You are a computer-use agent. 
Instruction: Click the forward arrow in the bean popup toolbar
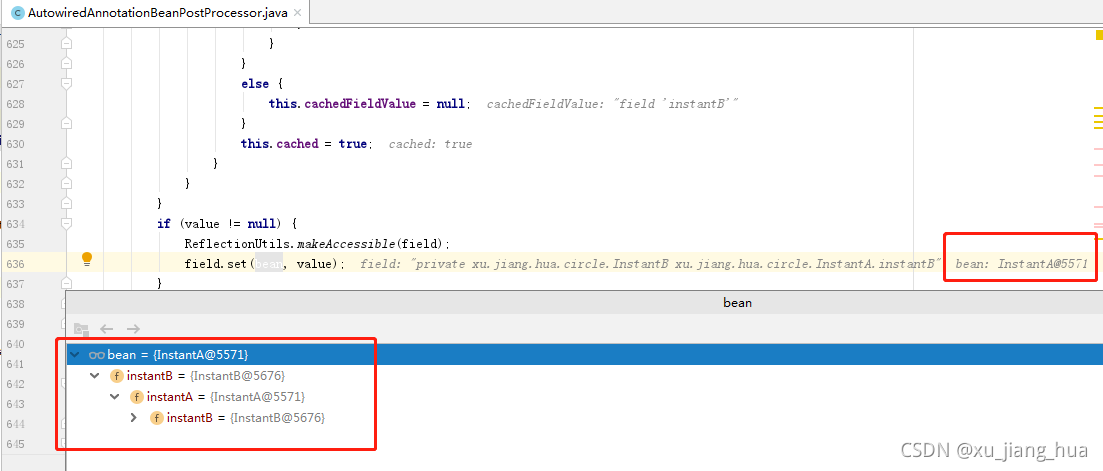(133, 328)
